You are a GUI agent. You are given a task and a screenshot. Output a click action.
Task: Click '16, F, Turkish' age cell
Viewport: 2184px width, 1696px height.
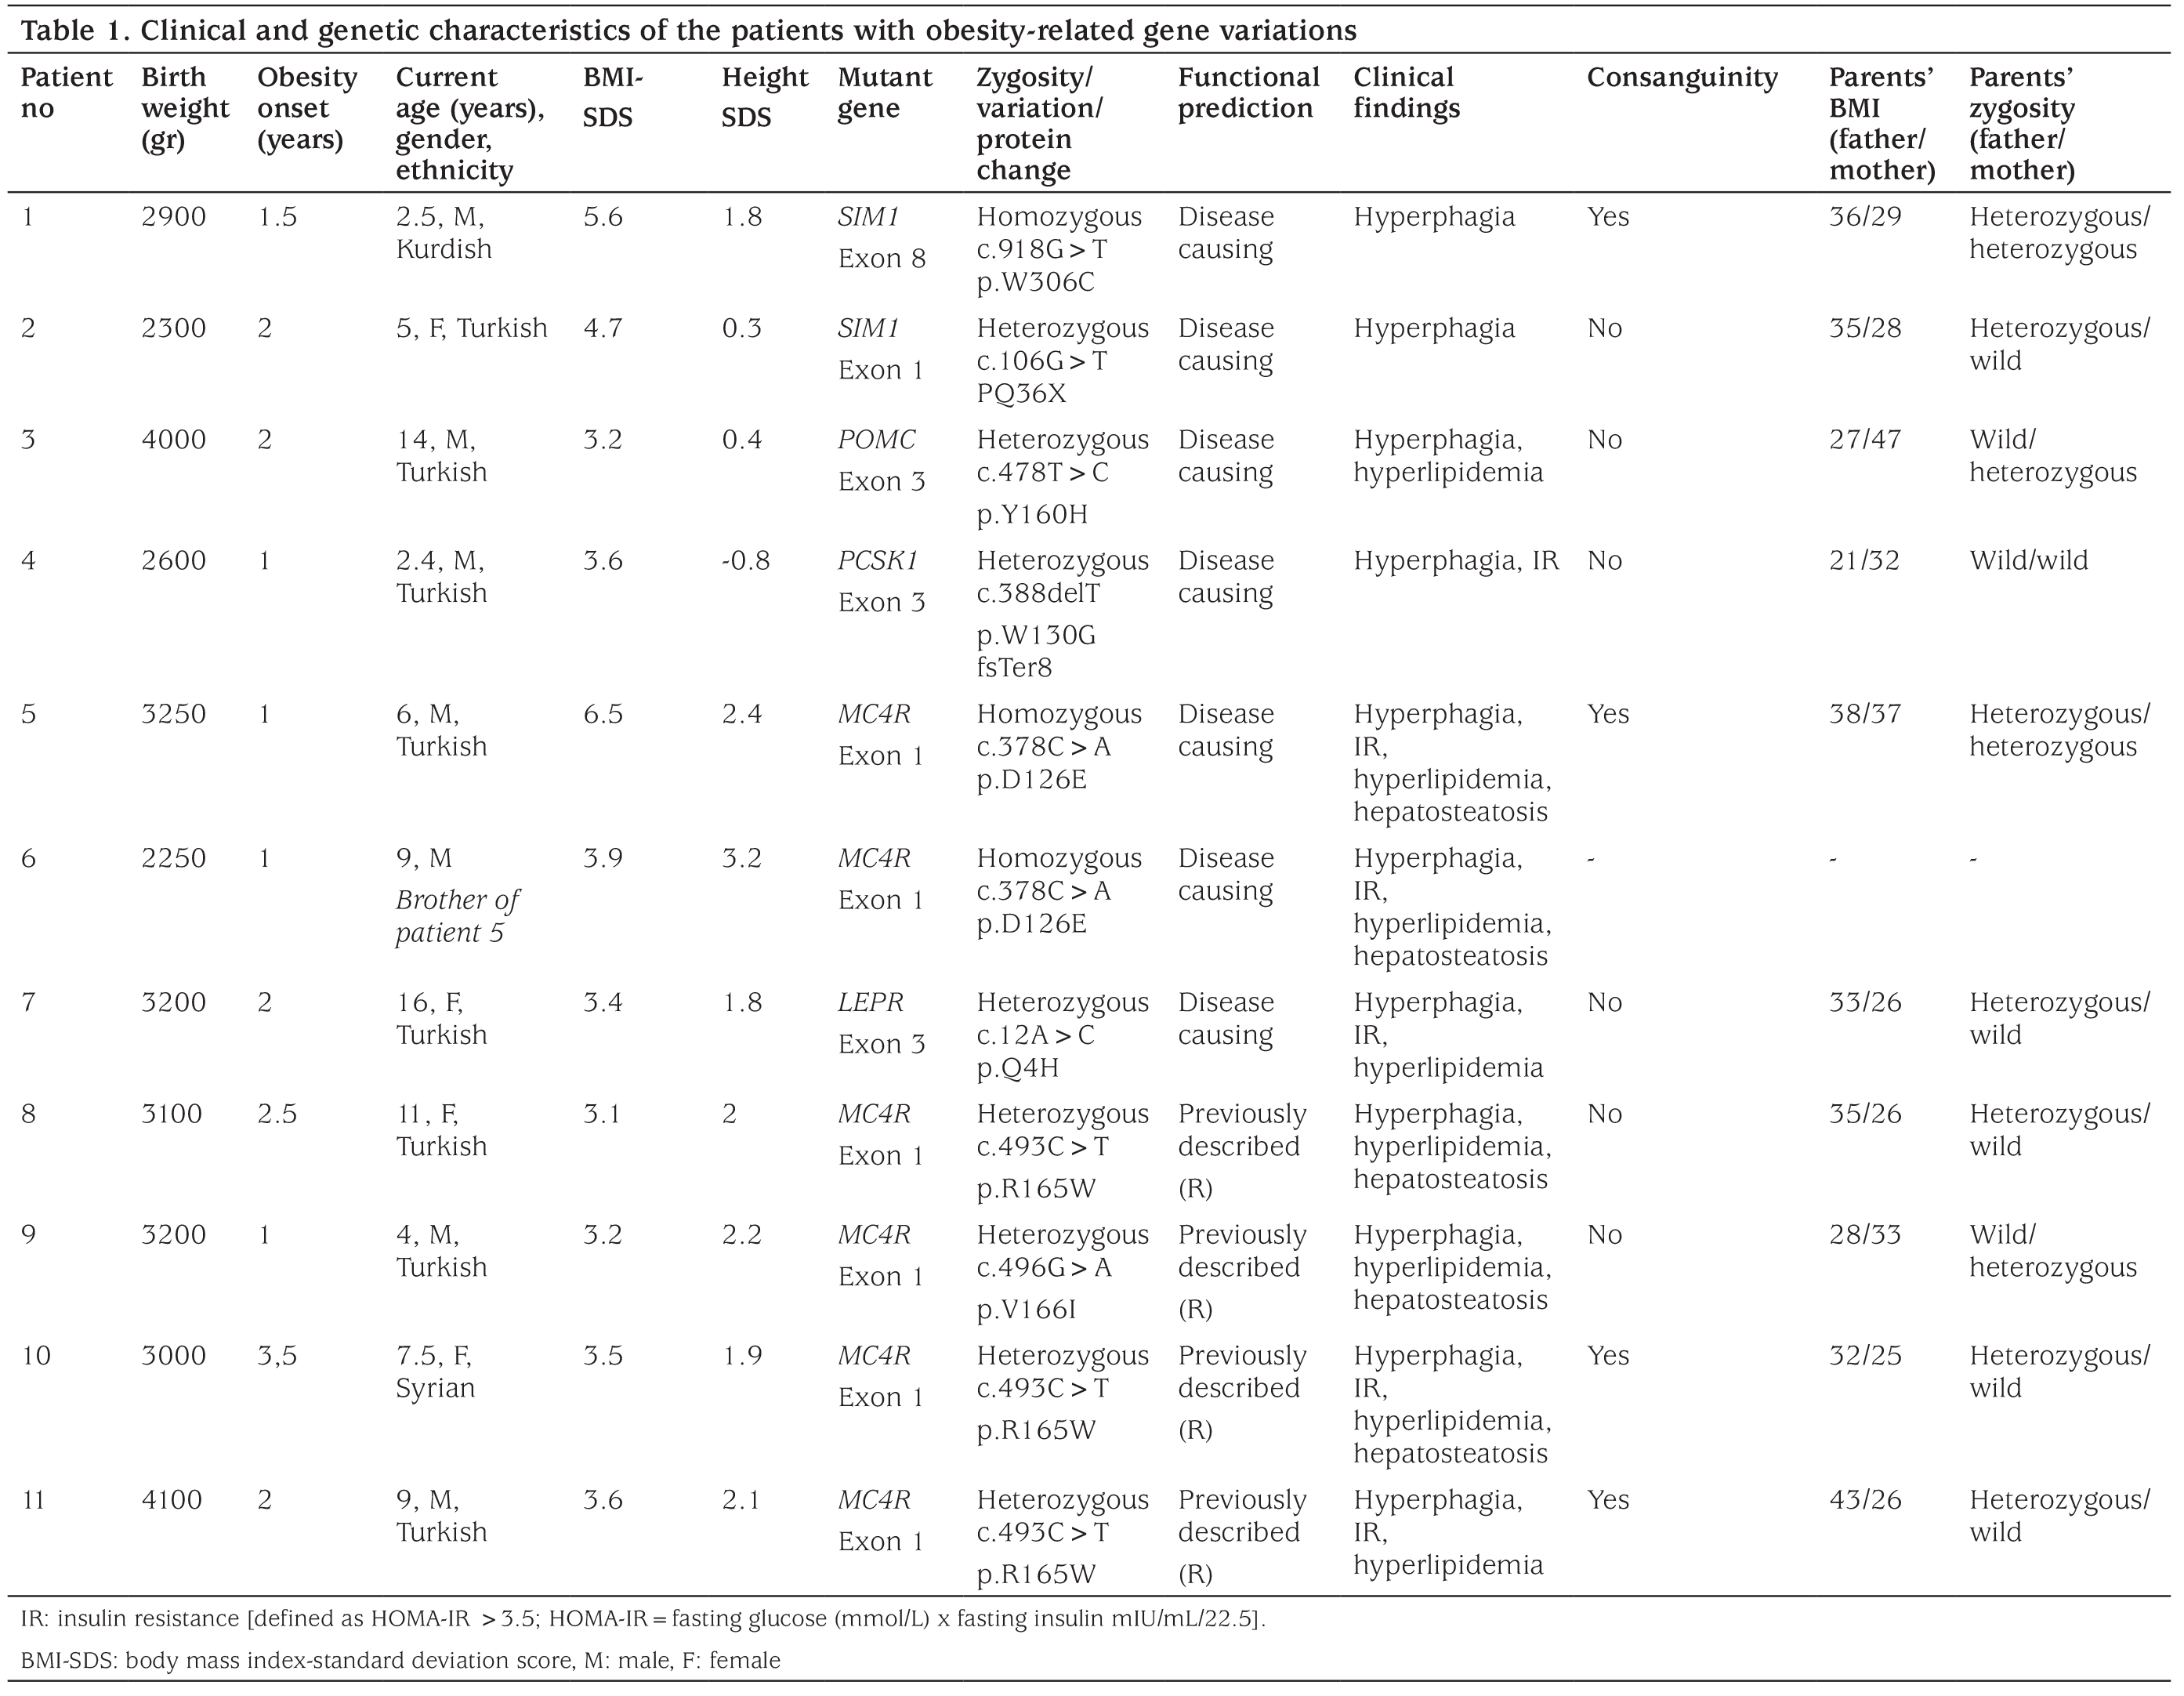pyautogui.click(x=441, y=1018)
